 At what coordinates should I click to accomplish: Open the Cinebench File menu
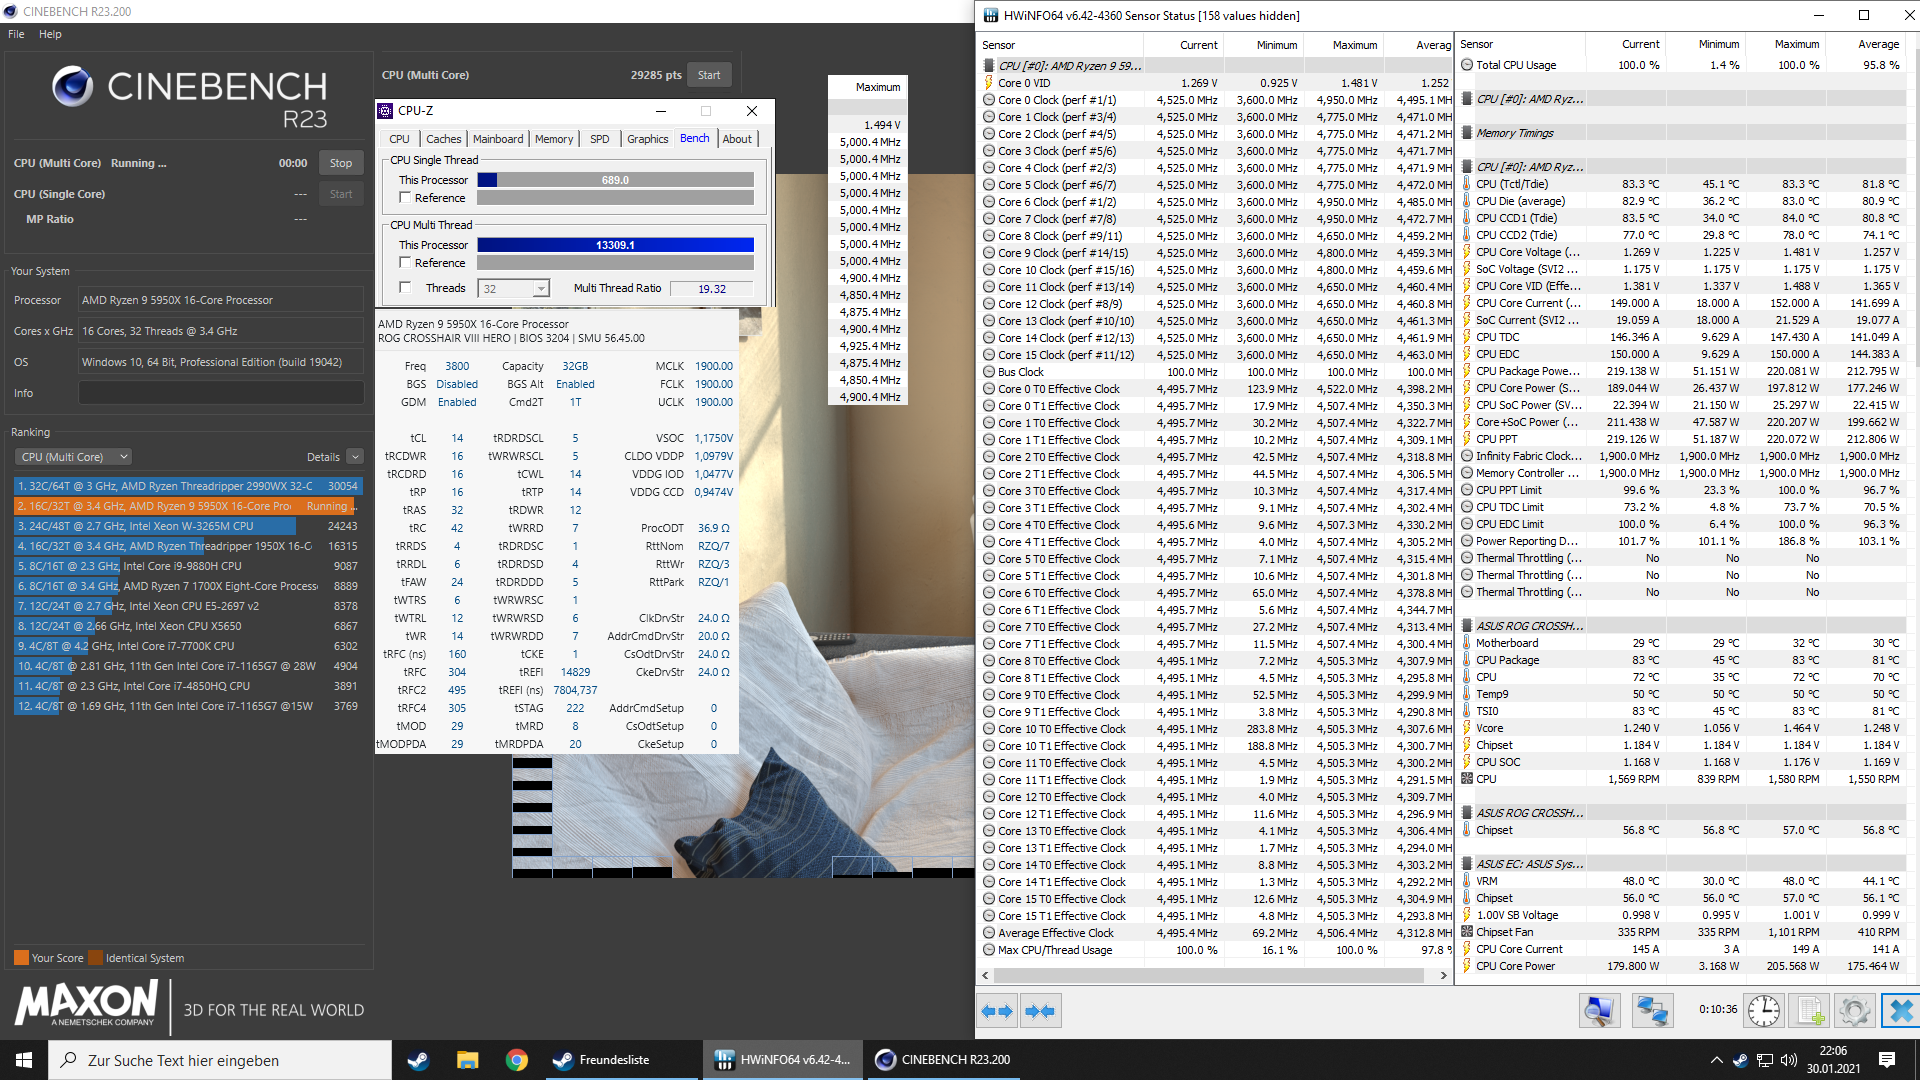(16, 34)
